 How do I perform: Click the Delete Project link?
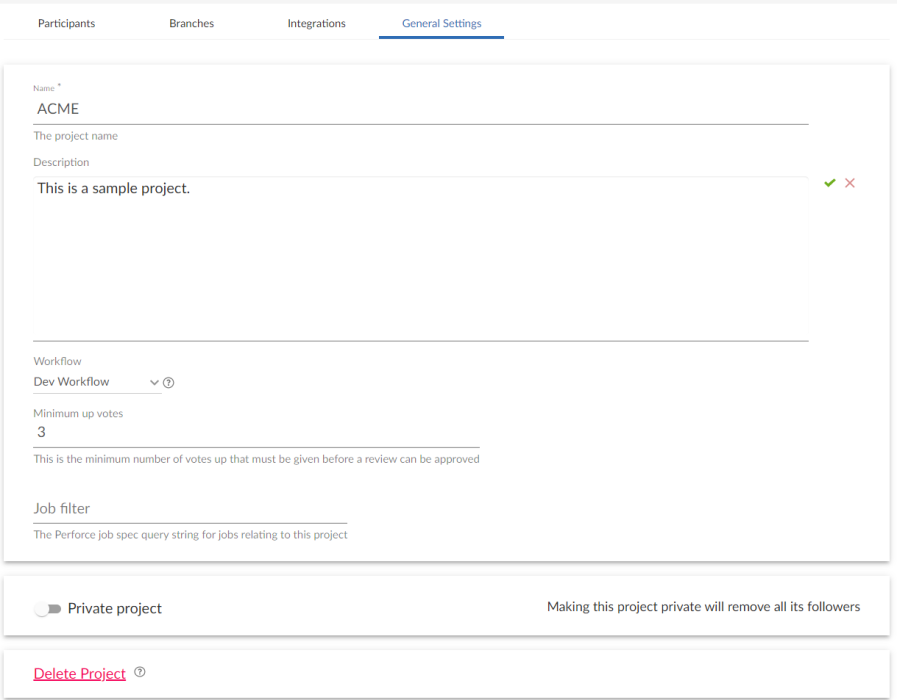click(x=79, y=672)
